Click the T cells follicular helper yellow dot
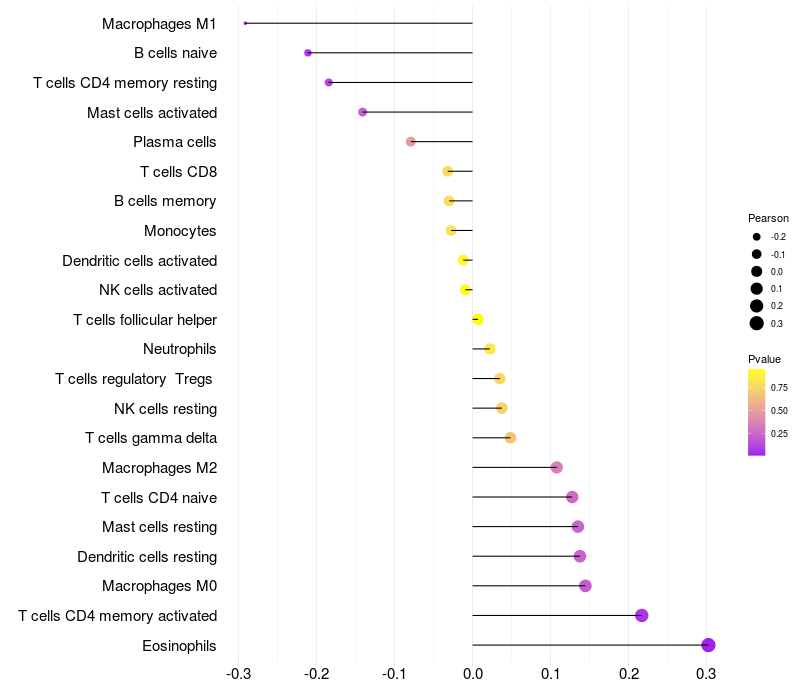 coord(478,319)
